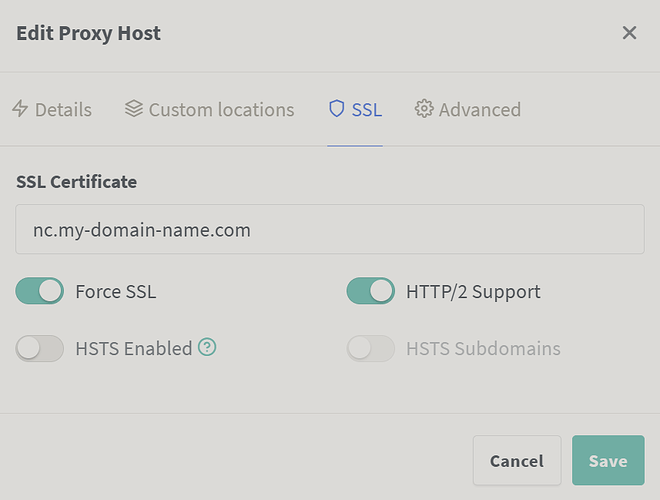Open the Custom locations tab

click(221, 110)
